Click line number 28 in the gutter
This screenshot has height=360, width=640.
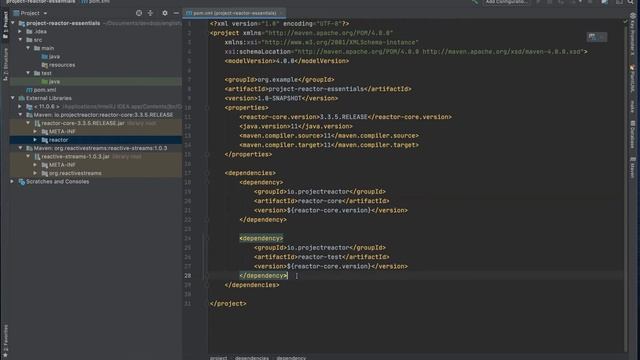187,276
